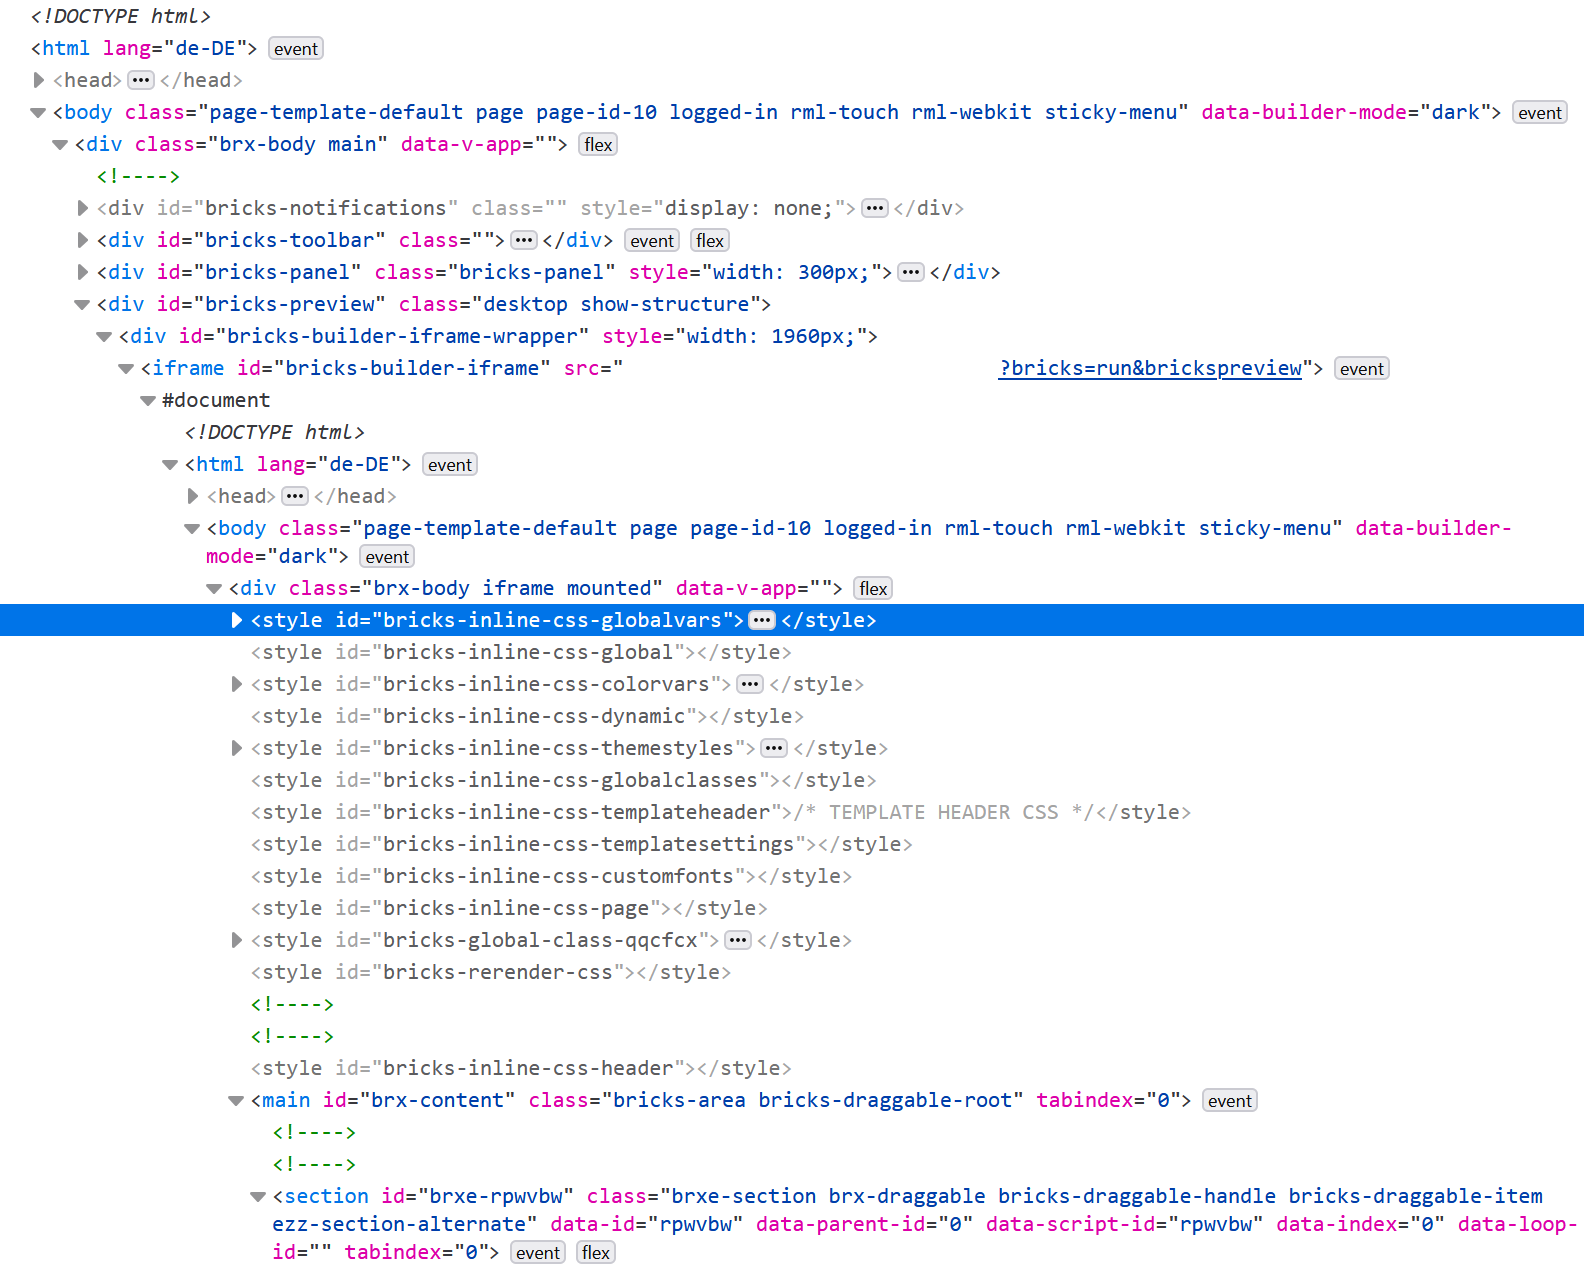
Task: Click the event badge on outer body tag
Action: pos(1539,113)
